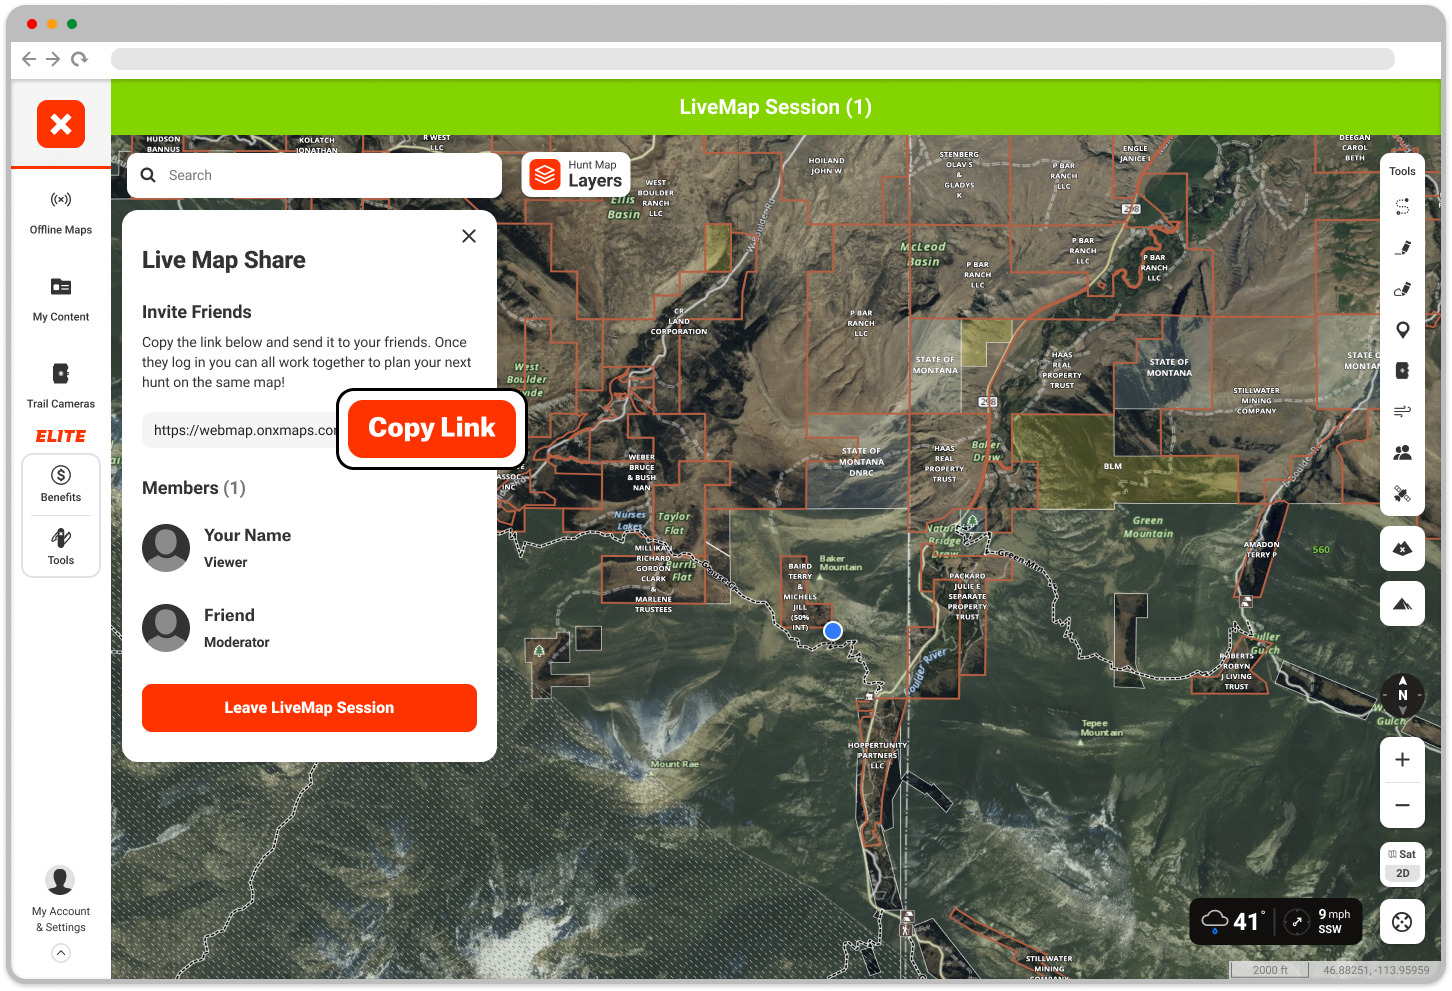Reload the browser page
Screen dimensions: 1452x991
[x=79, y=59]
